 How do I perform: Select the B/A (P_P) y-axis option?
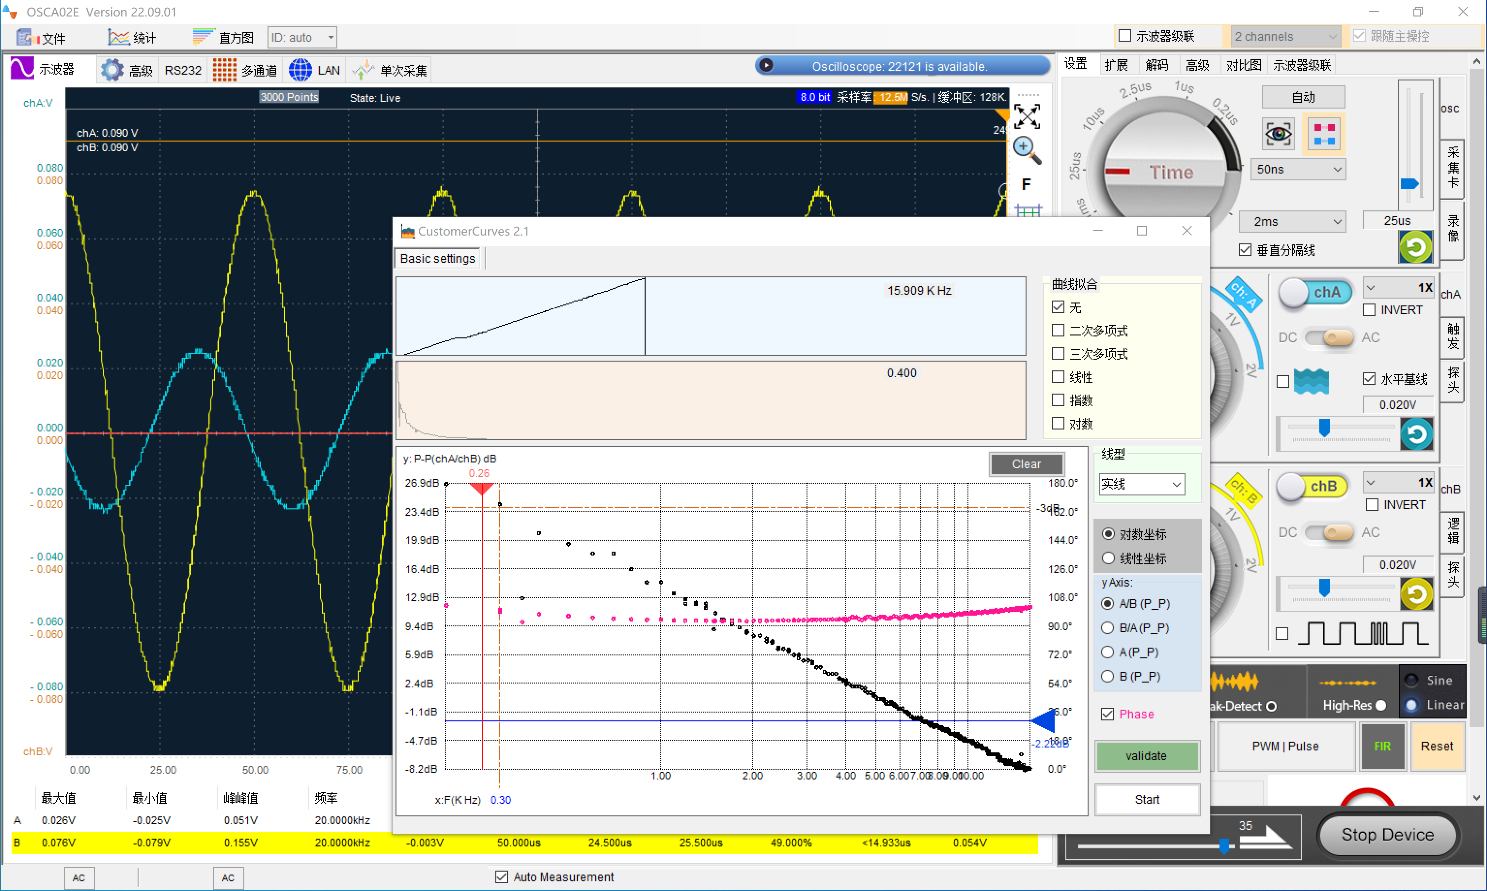point(1108,628)
